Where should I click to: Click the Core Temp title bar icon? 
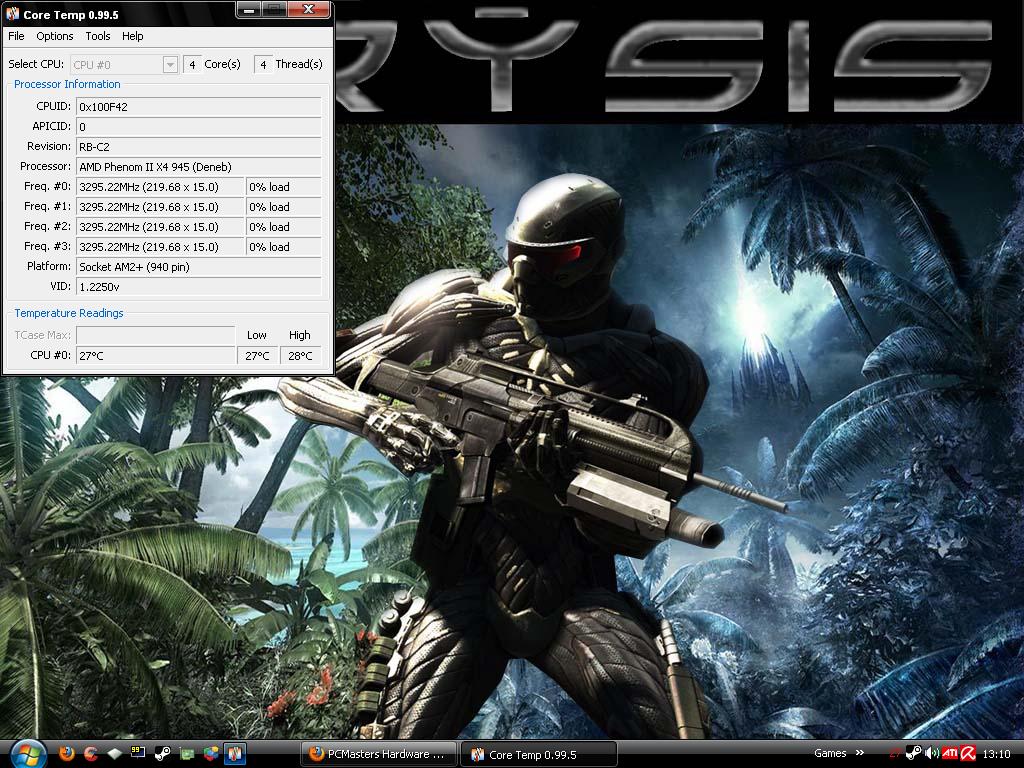pos(12,14)
